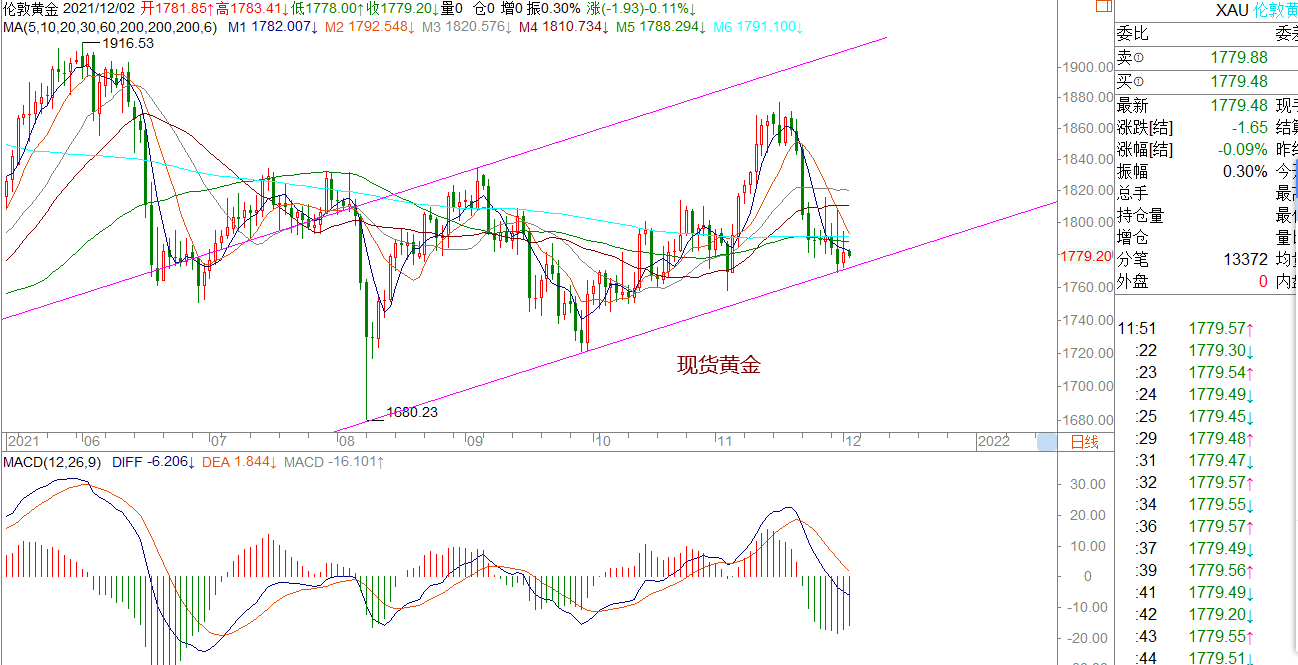Select the 12 month marker on time axis

852,441
